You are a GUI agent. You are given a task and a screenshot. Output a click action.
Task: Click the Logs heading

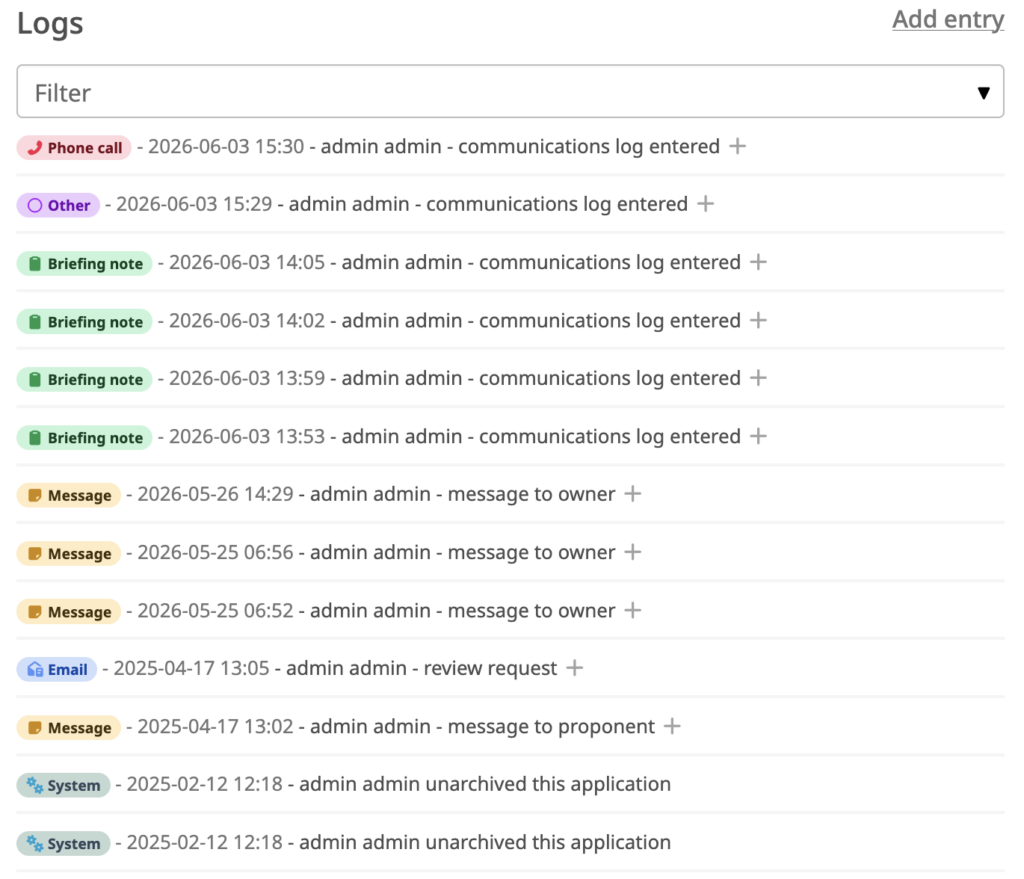point(50,24)
